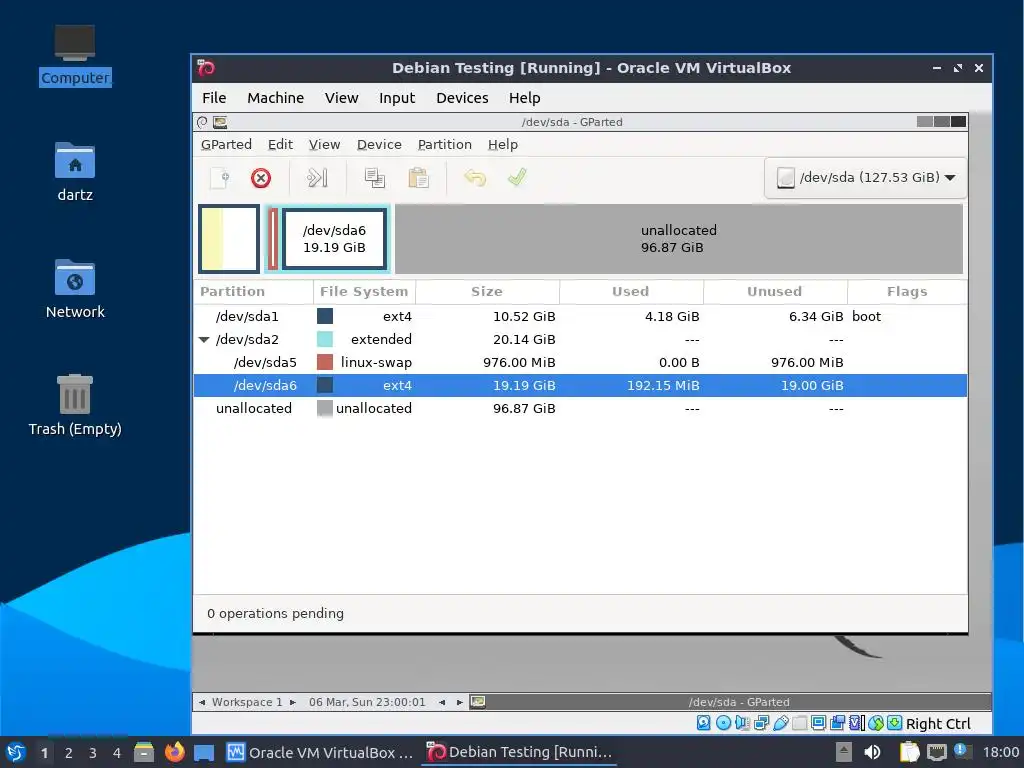Open the host application launcher bird icon
Screen dimensions: 1024x768
(x=16, y=752)
